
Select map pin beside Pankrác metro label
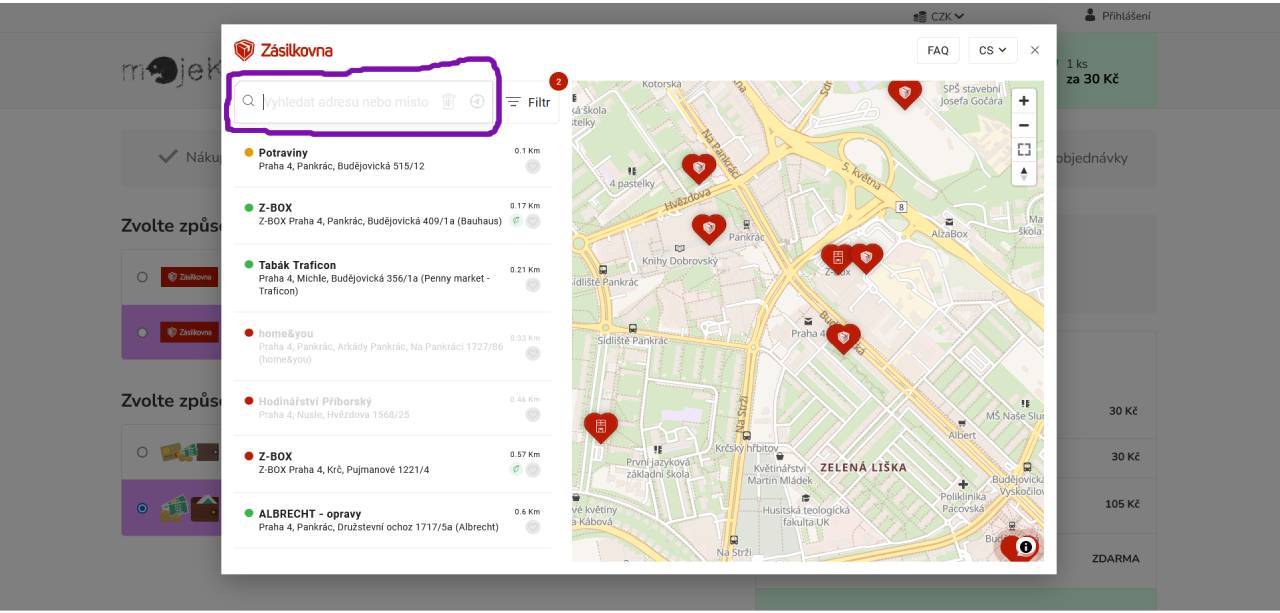coord(709,229)
